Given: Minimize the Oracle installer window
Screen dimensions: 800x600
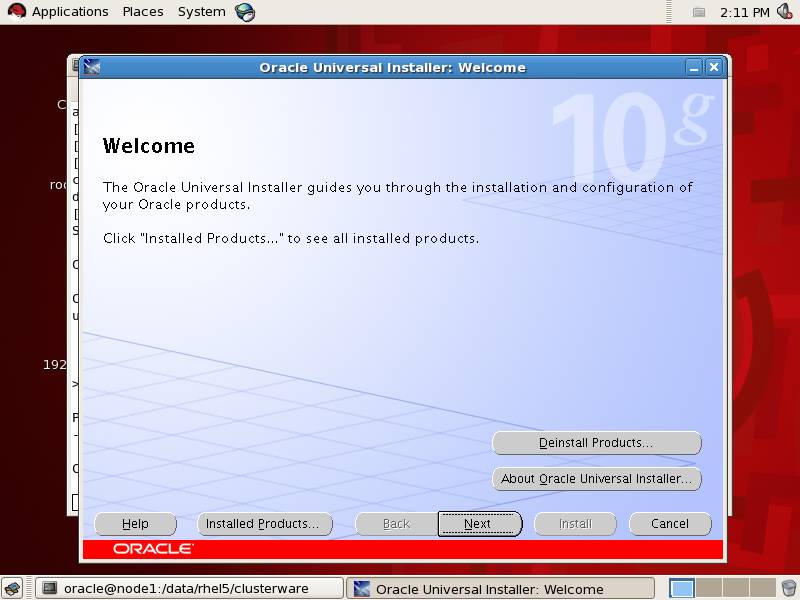Looking at the screenshot, I should point(694,67).
